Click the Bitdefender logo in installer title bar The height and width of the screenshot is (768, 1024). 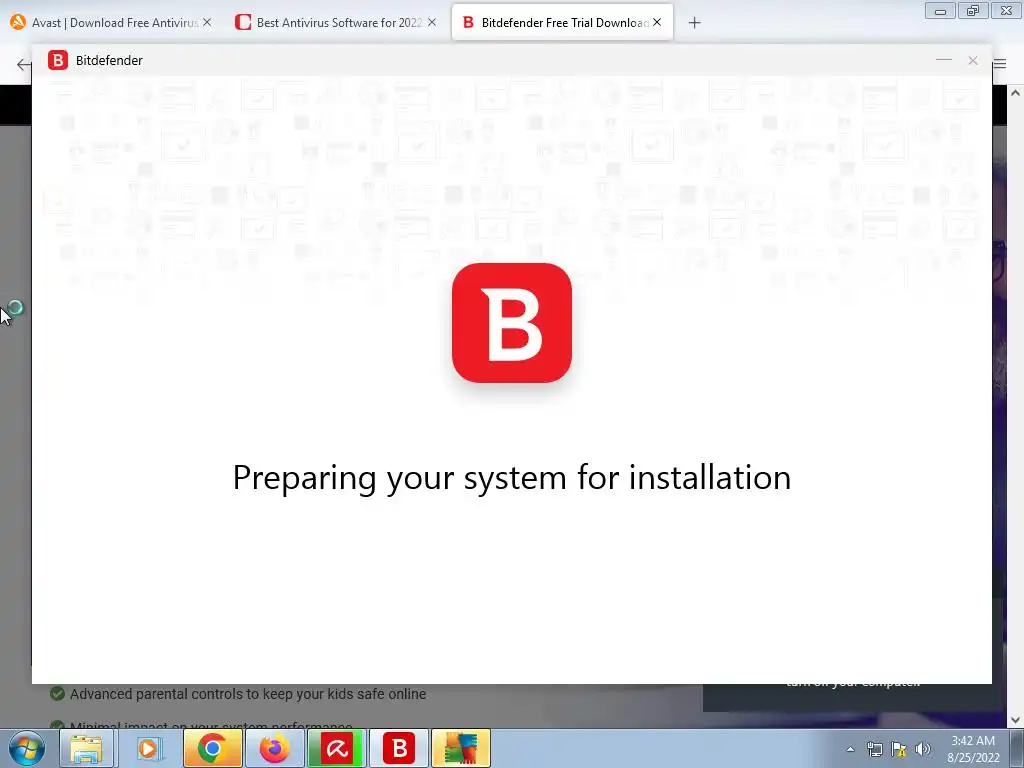pos(57,60)
